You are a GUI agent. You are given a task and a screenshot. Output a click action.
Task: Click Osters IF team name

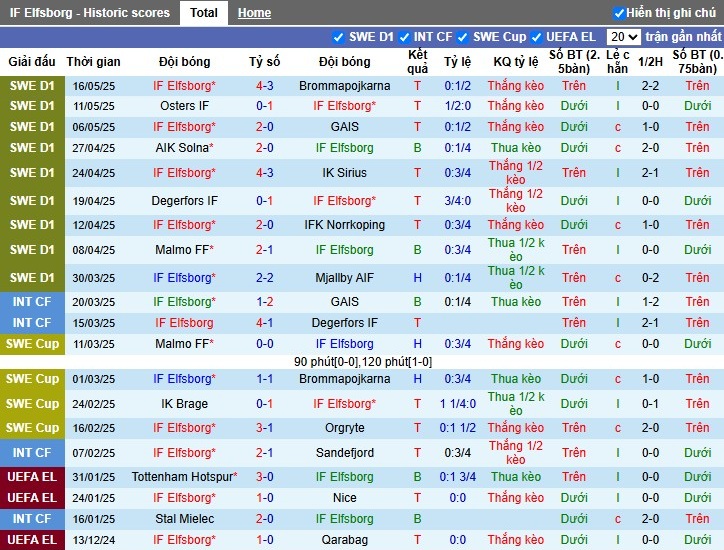coord(184,106)
